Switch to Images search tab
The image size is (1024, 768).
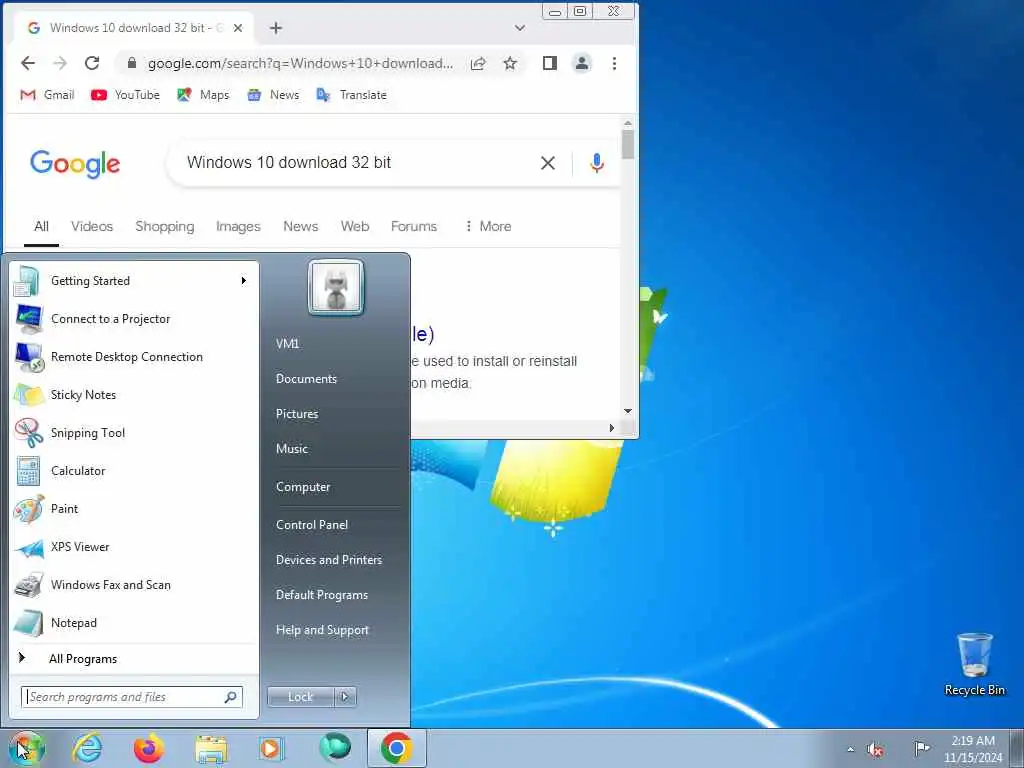pos(238,226)
